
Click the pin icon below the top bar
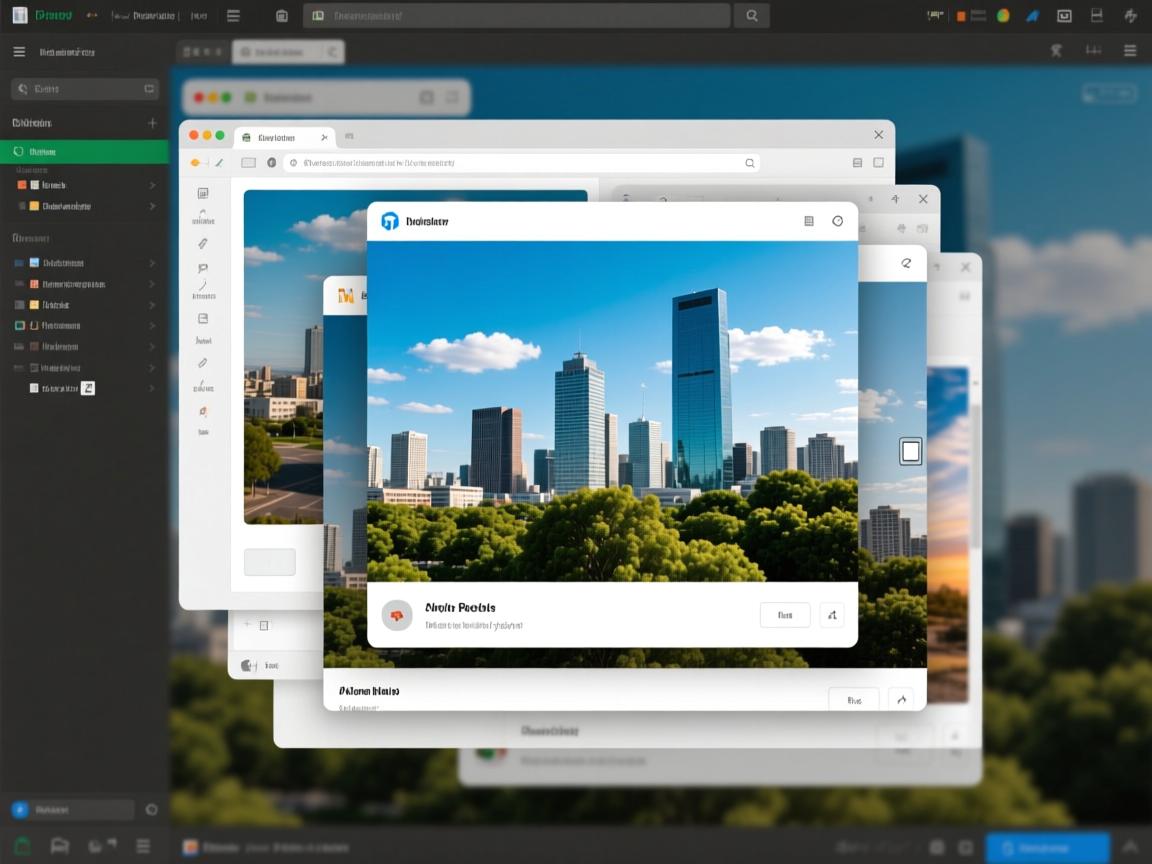[1056, 51]
